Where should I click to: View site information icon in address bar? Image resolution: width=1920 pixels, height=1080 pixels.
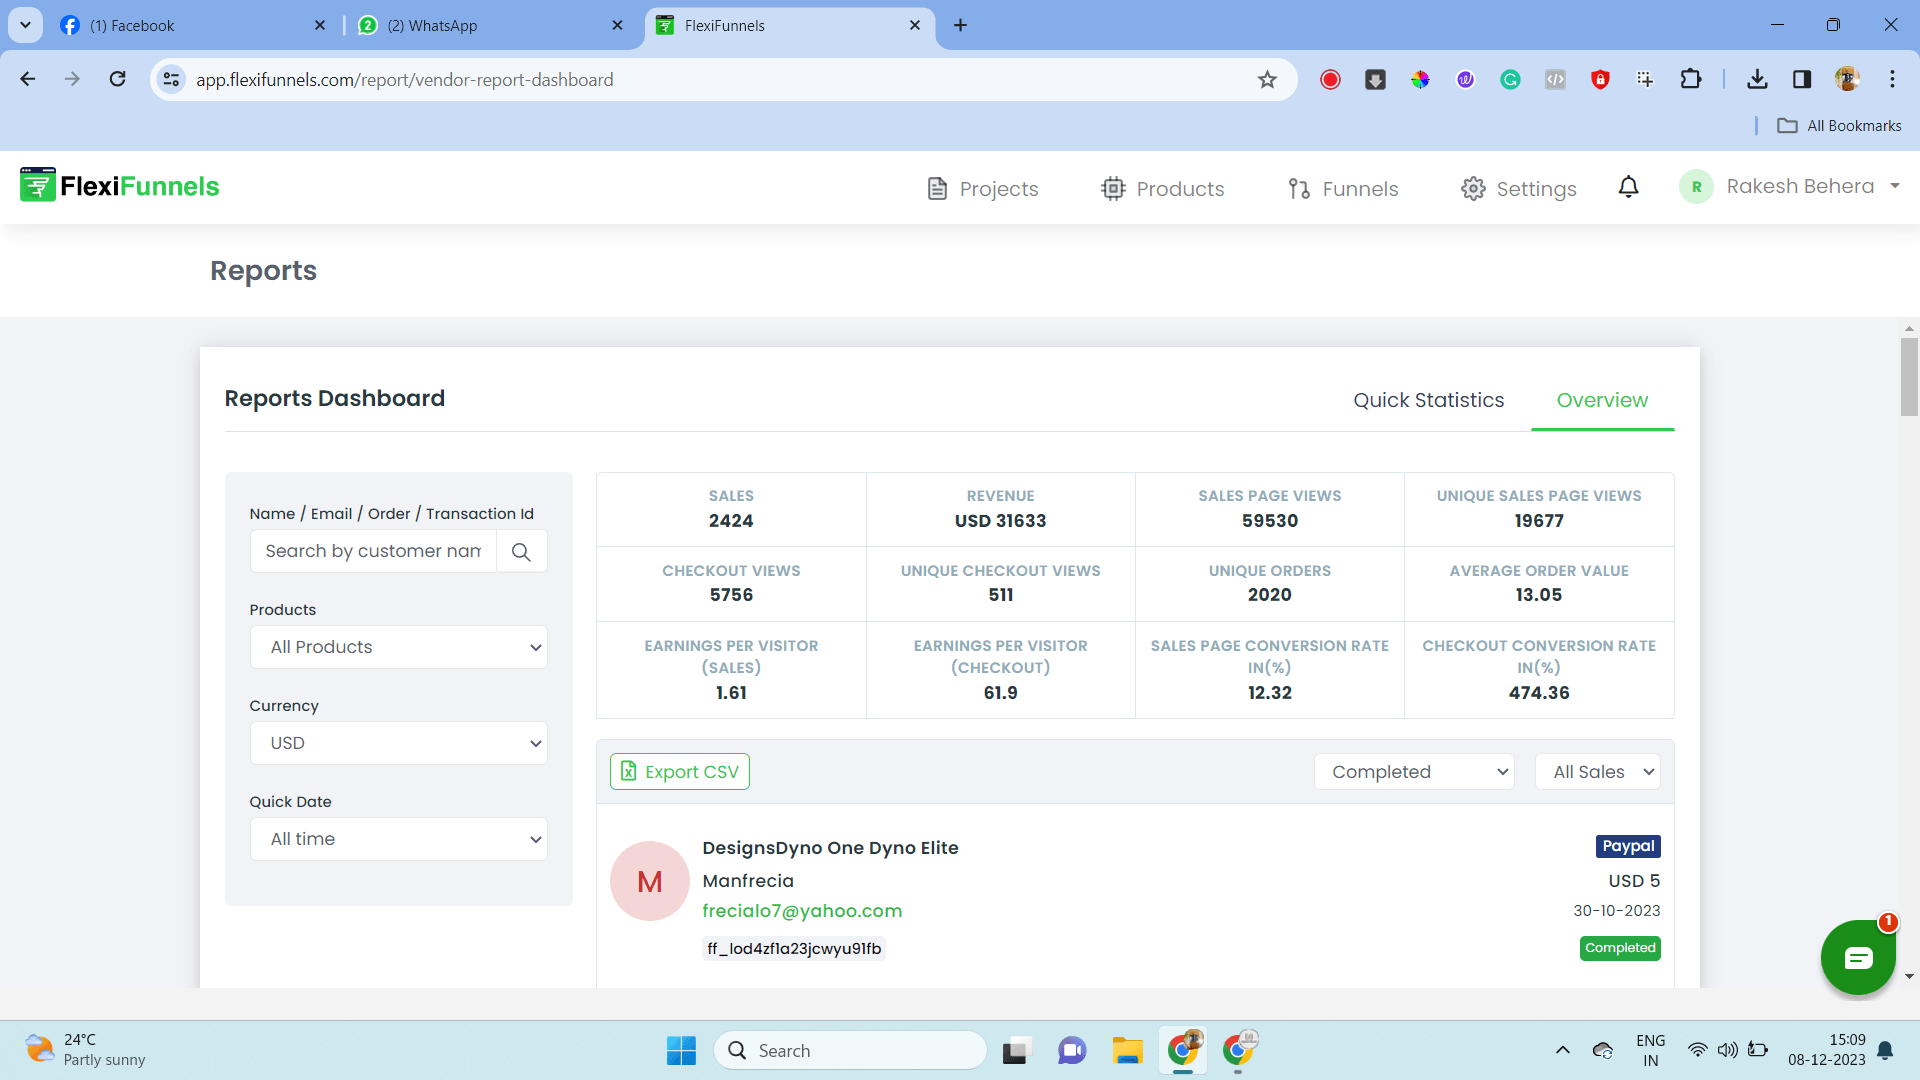point(172,79)
